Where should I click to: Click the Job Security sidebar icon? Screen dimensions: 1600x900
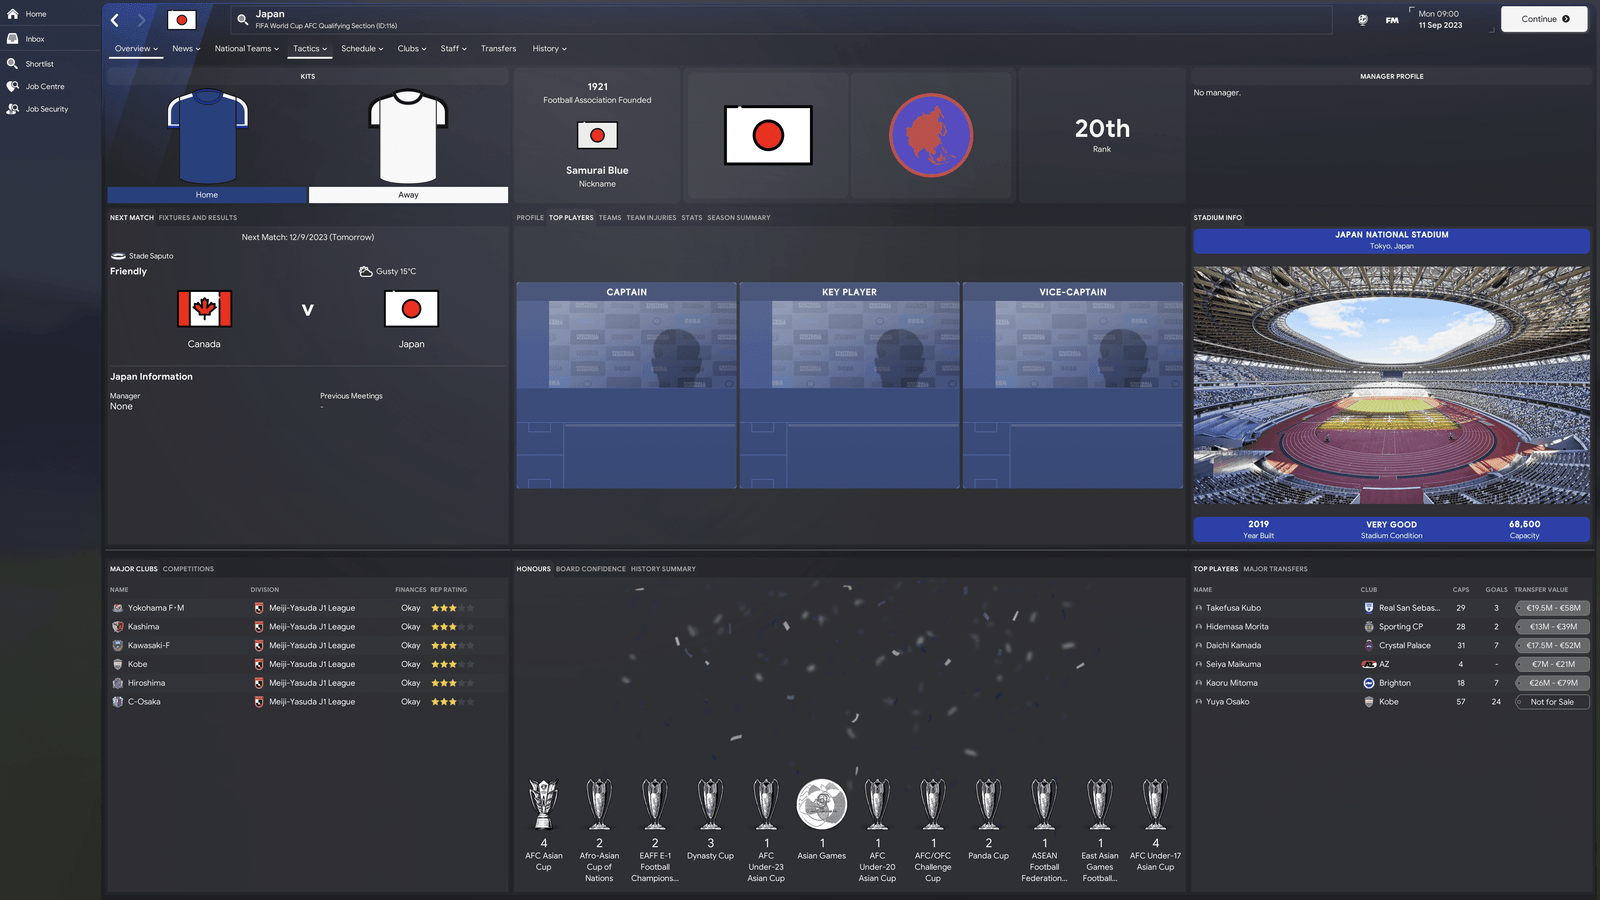tap(13, 109)
